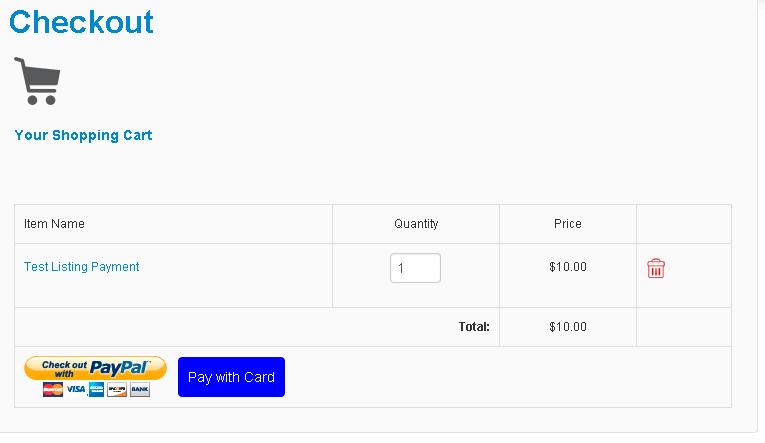Open the Test Listing Payment link
Screen dimensions: 765x443
[81, 267]
